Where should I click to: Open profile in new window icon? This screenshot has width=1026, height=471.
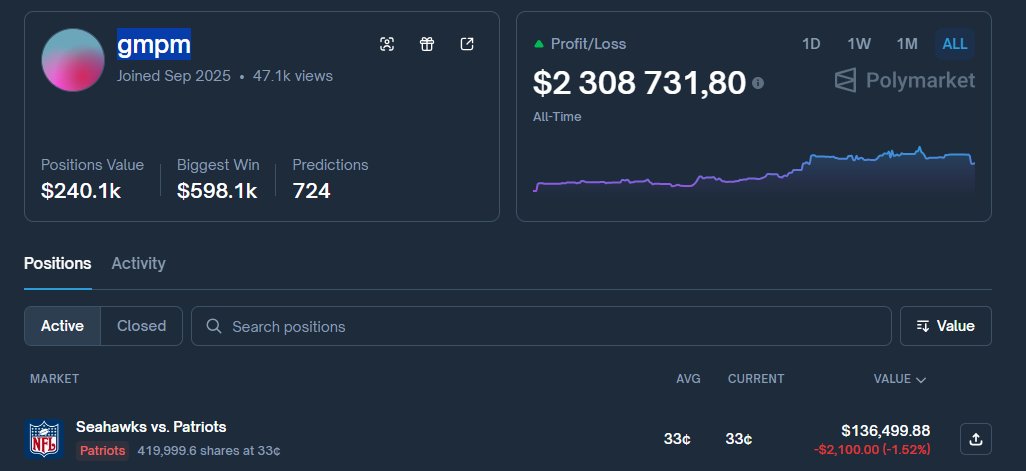[x=467, y=44]
